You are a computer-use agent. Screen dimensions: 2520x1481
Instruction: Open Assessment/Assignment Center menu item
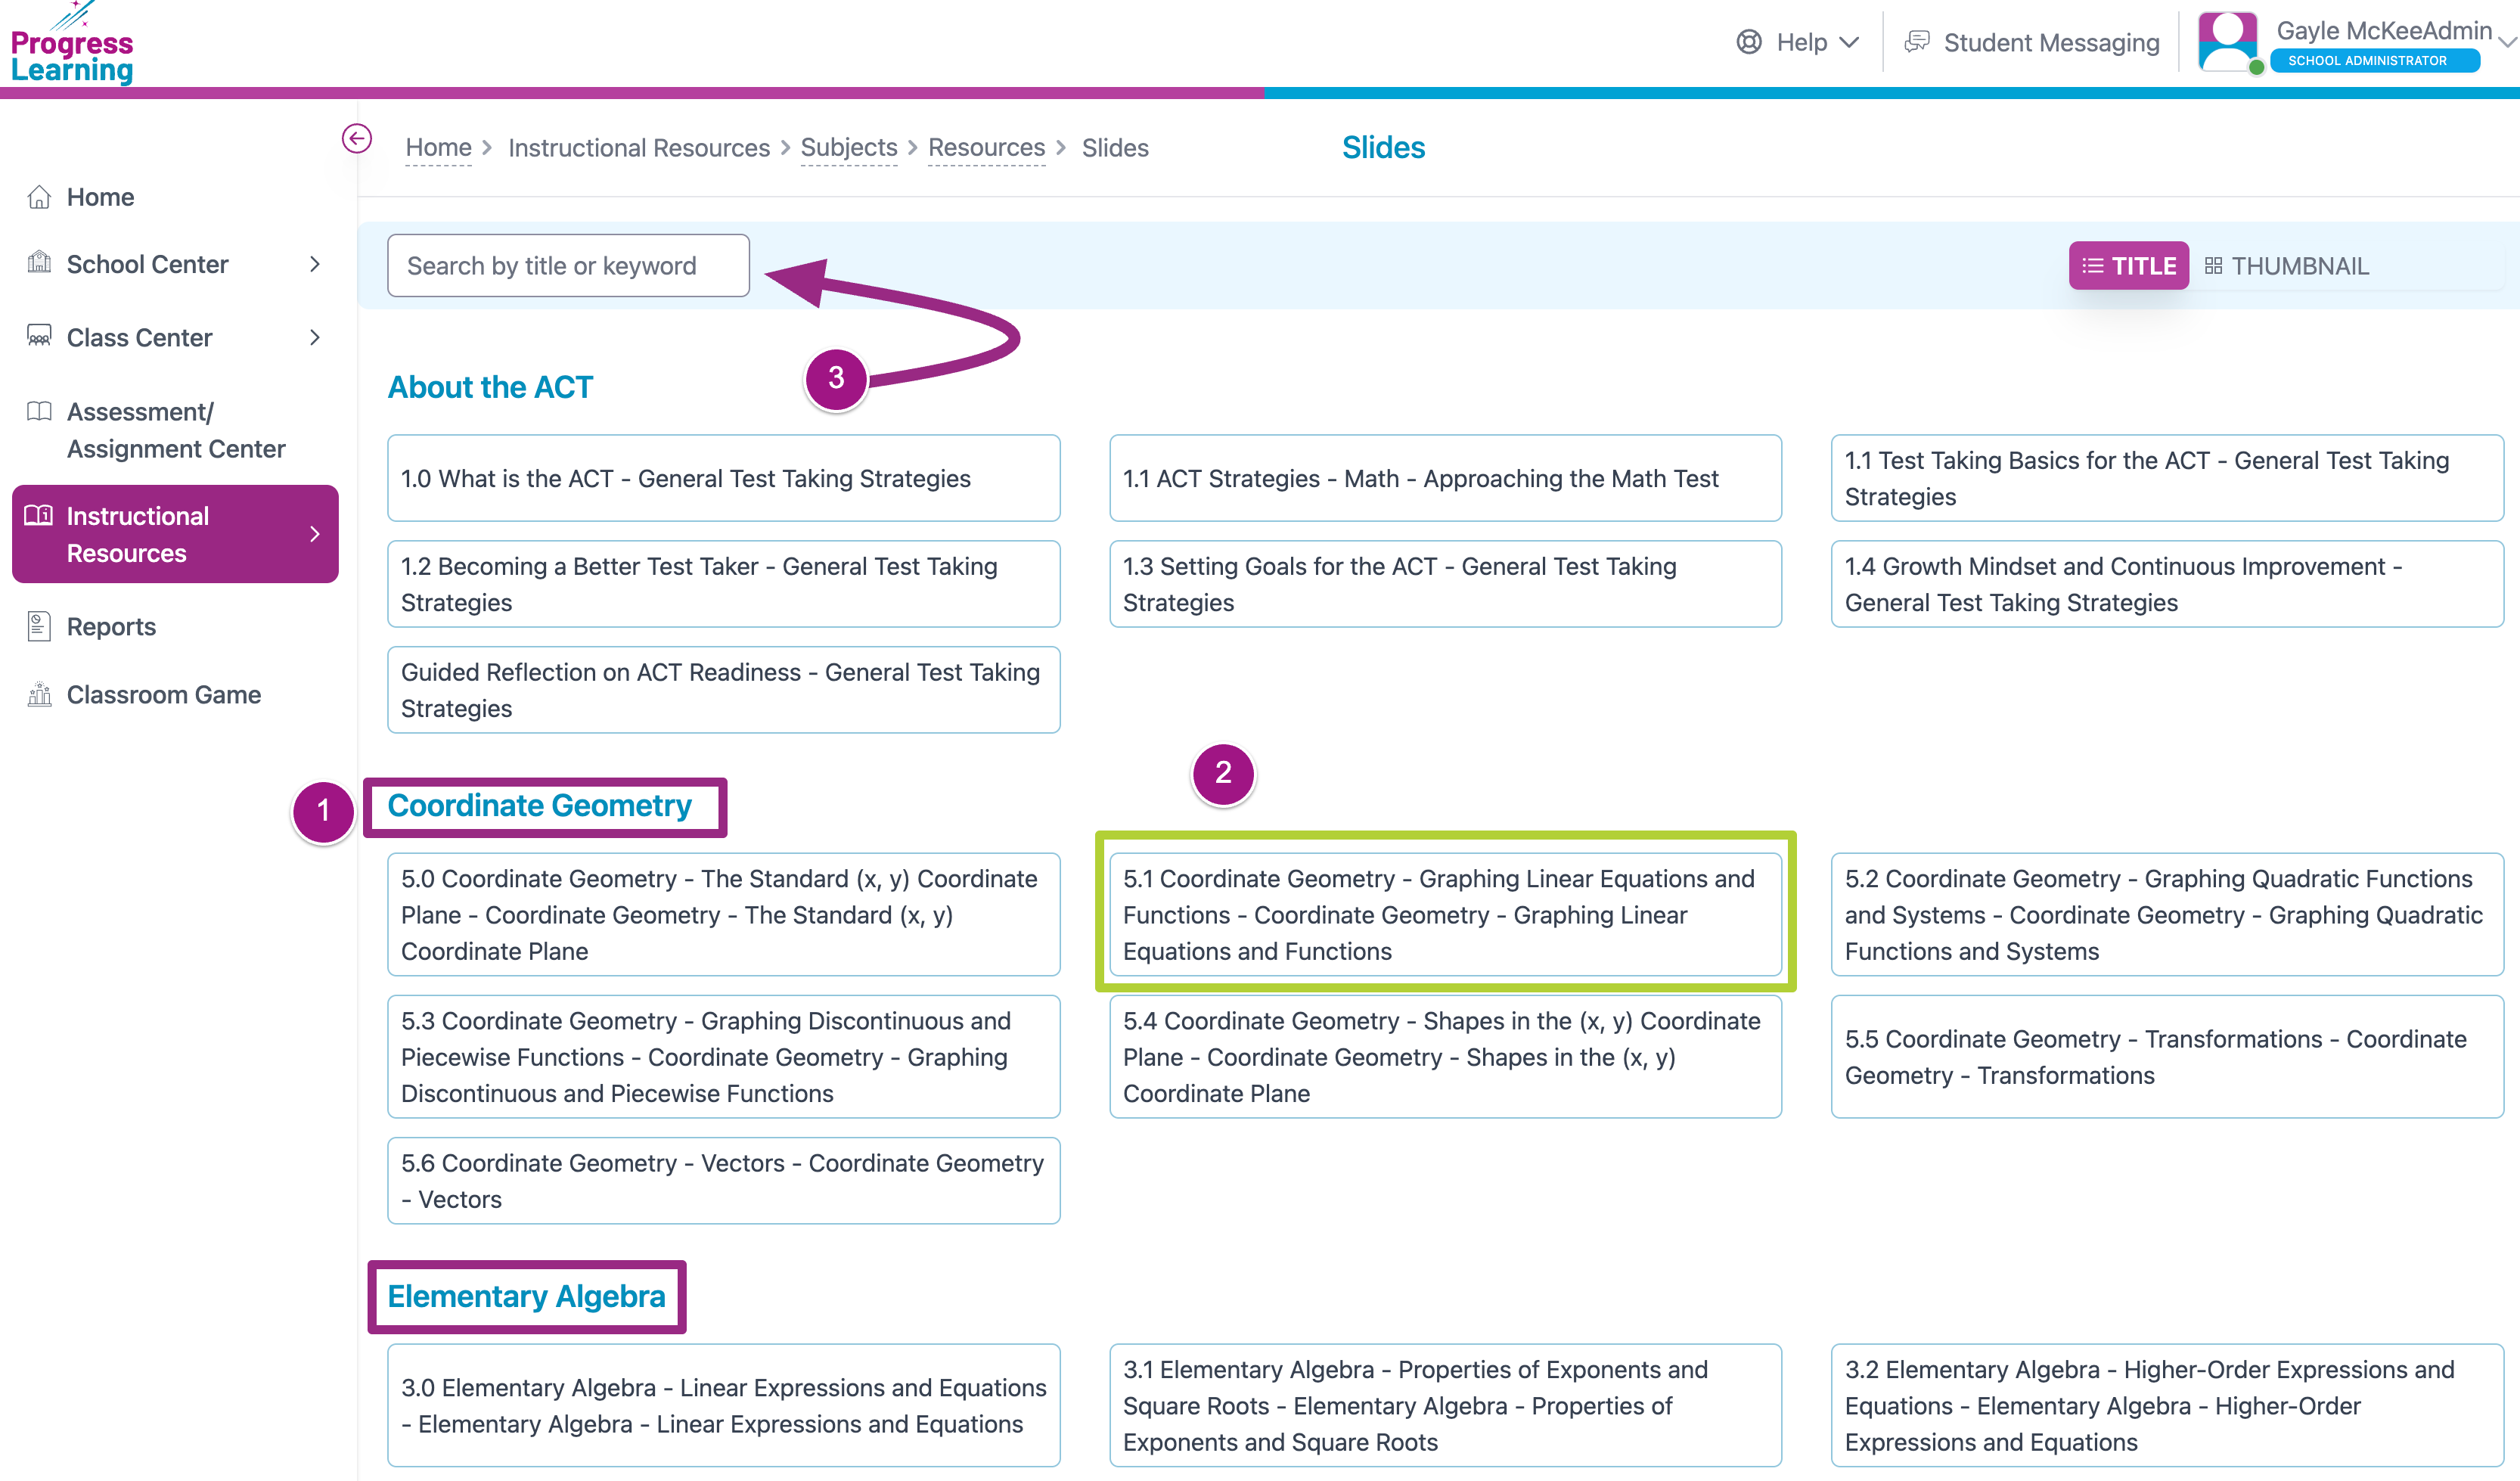(x=175, y=430)
